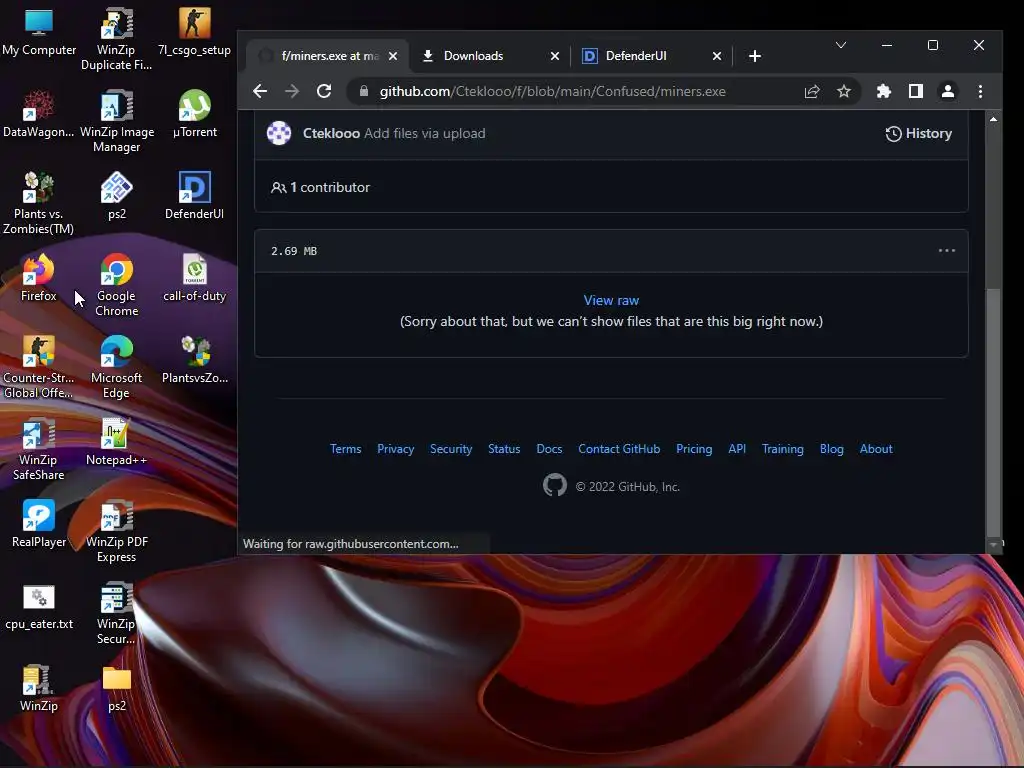
Task: Open Plants vs. Zombies(TM) shortcut
Action: (x=39, y=203)
